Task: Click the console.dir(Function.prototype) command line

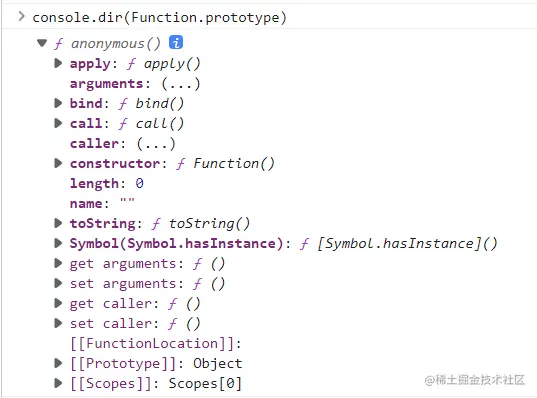Action: pyautogui.click(x=159, y=17)
